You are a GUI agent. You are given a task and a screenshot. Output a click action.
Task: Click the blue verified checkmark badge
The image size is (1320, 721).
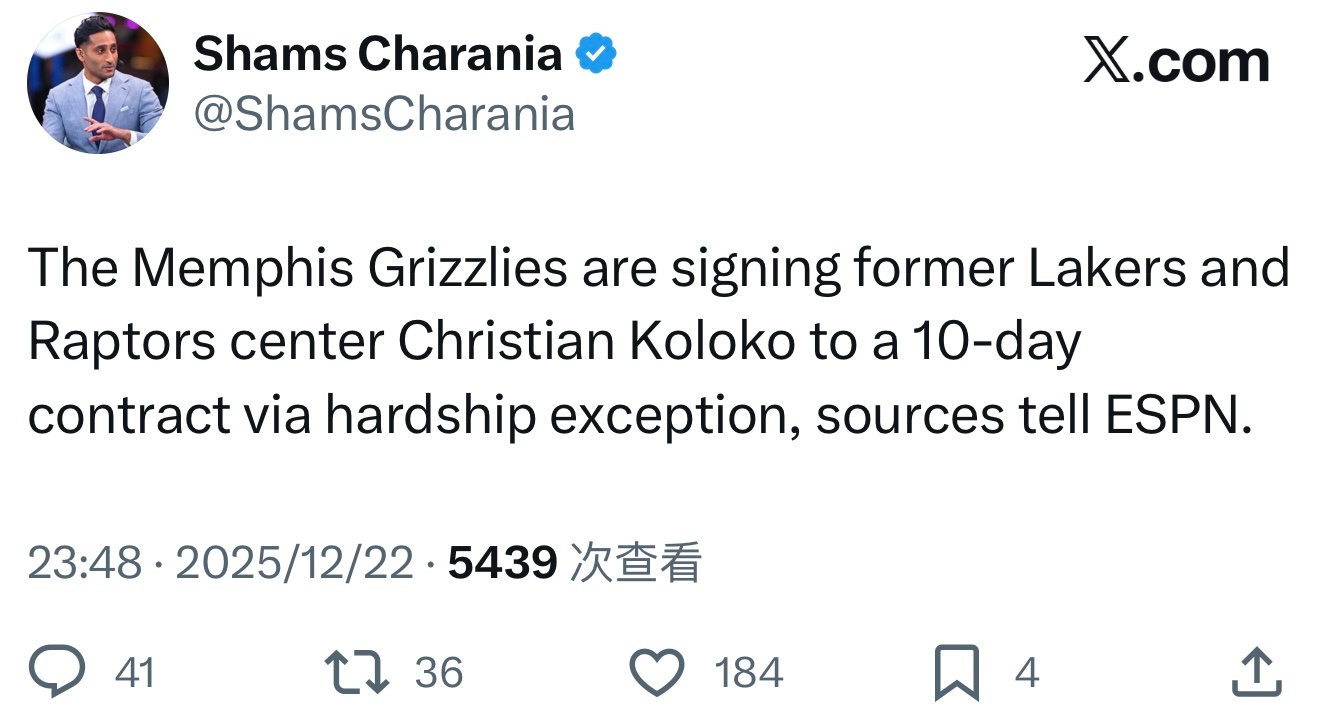(x=598, y=54)
